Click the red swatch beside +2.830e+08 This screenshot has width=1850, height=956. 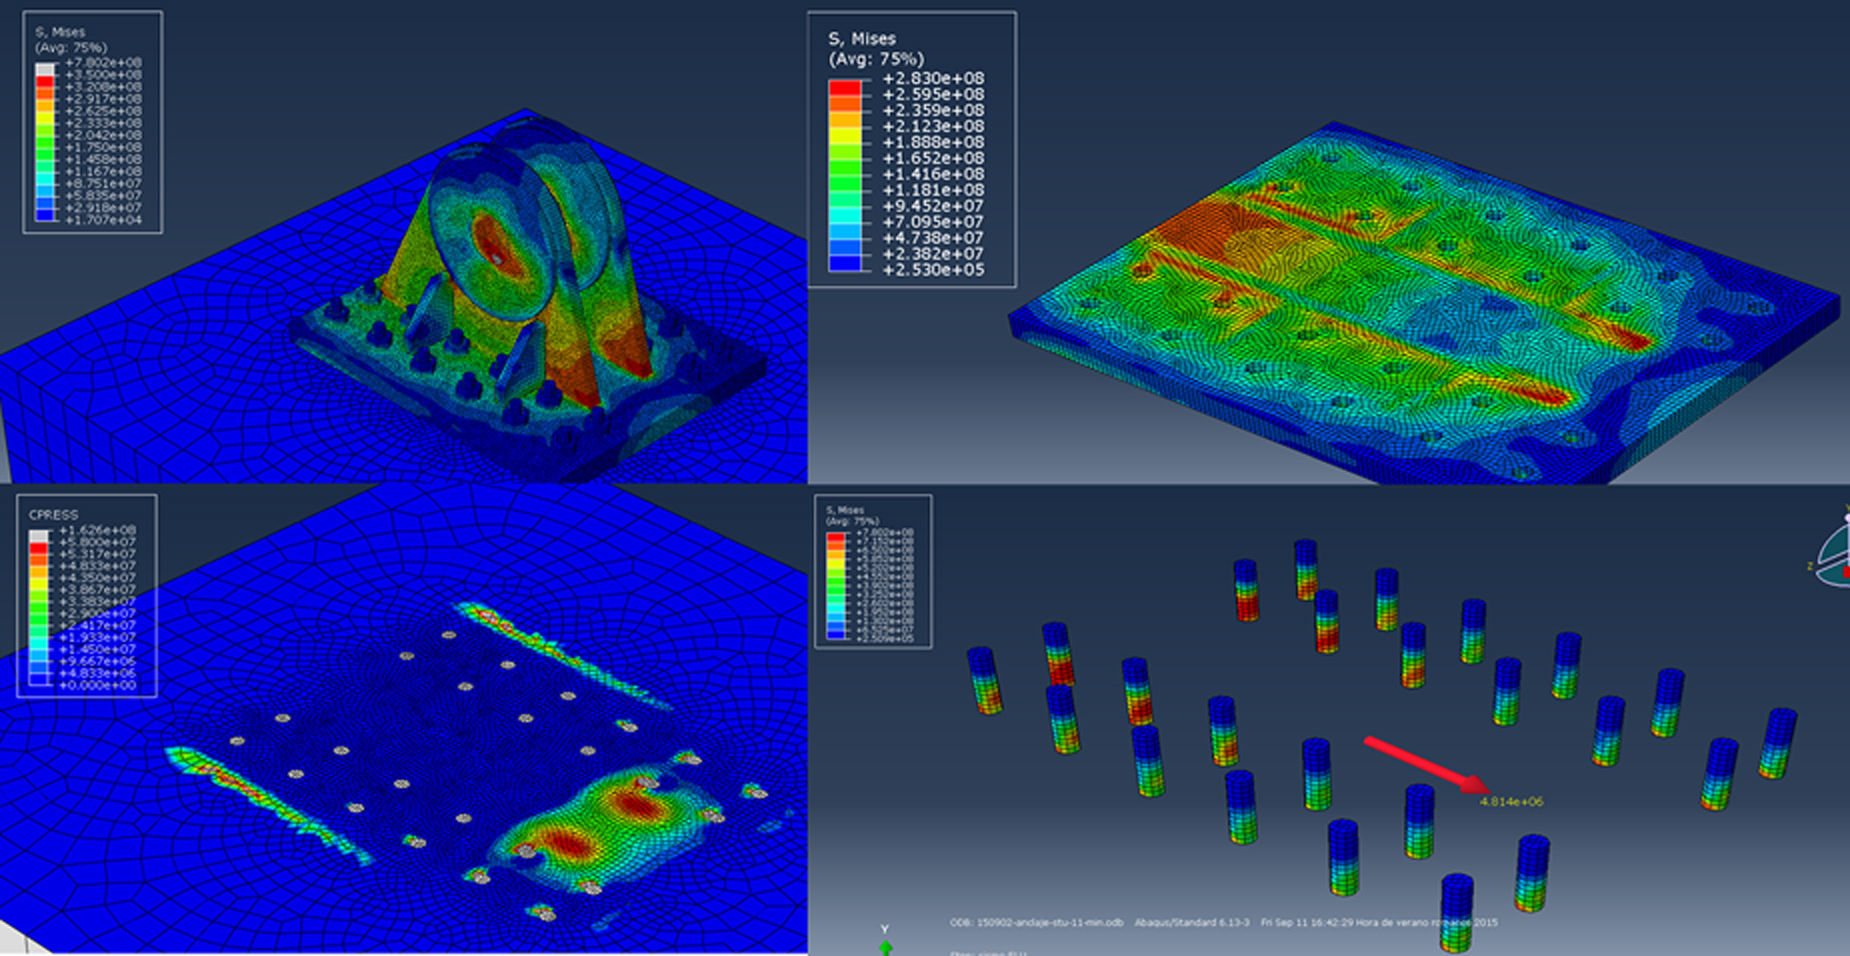[x=845, y=87]
